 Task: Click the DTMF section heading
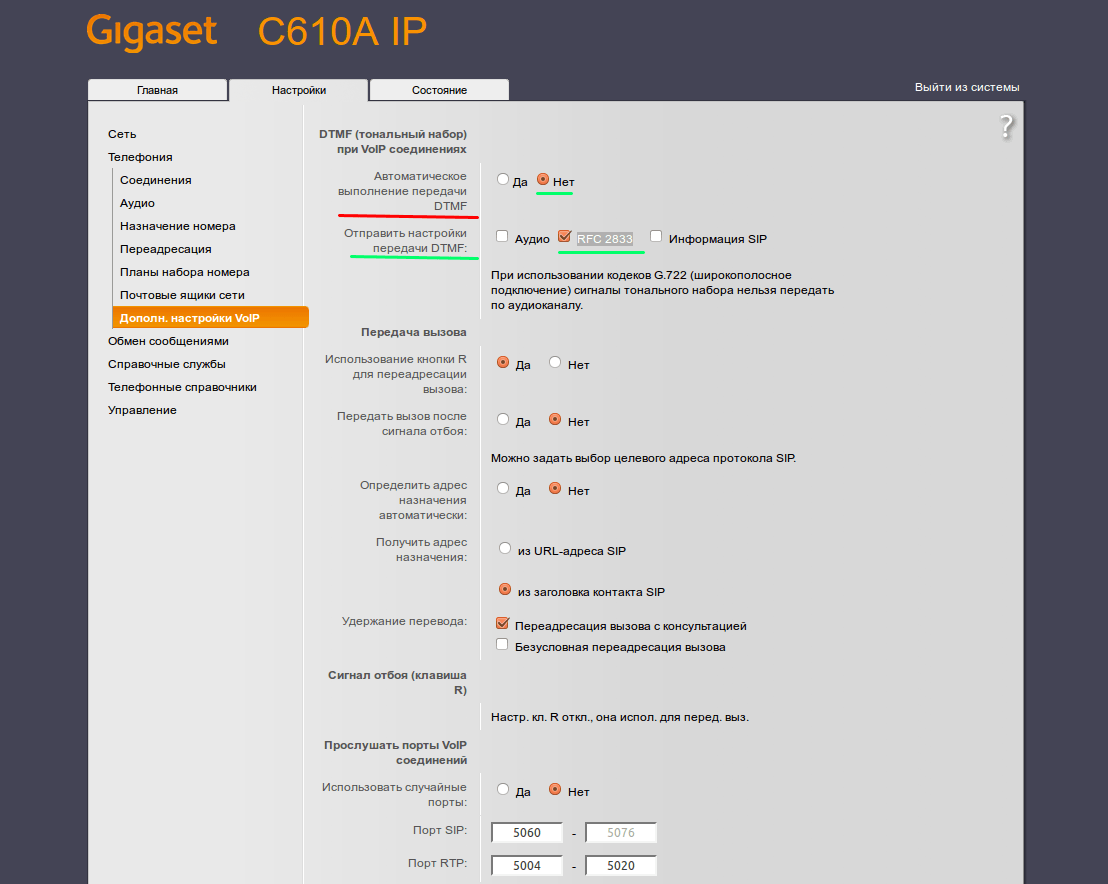coord(393,141)
